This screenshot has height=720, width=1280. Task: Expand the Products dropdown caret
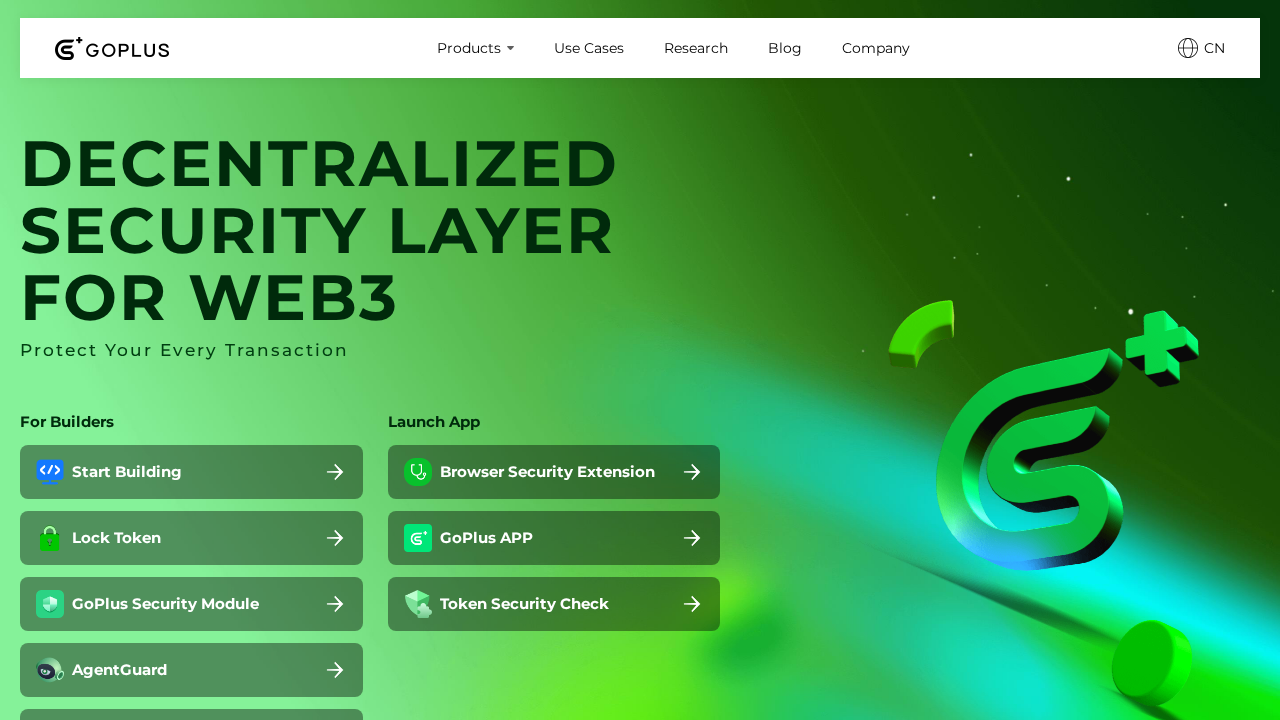[510, 48]
